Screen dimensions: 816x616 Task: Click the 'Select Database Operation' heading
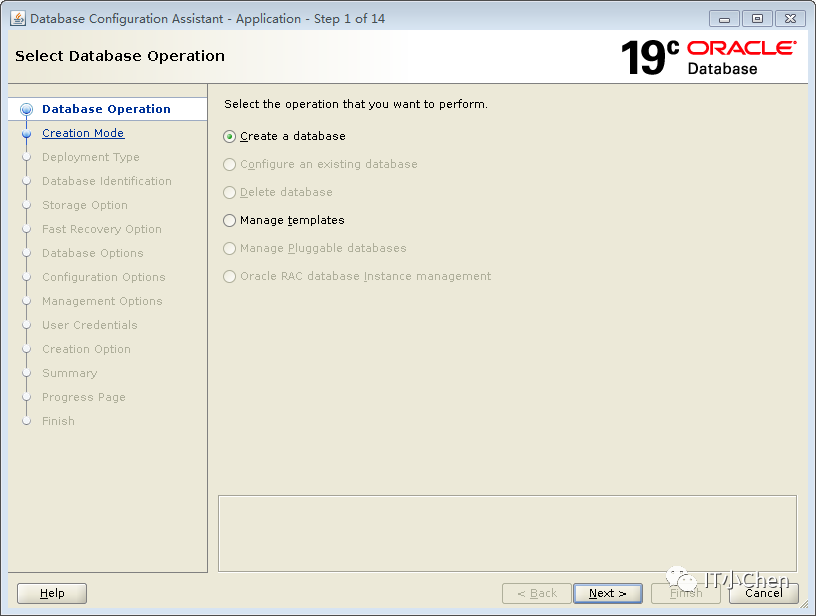click(120, 56)
